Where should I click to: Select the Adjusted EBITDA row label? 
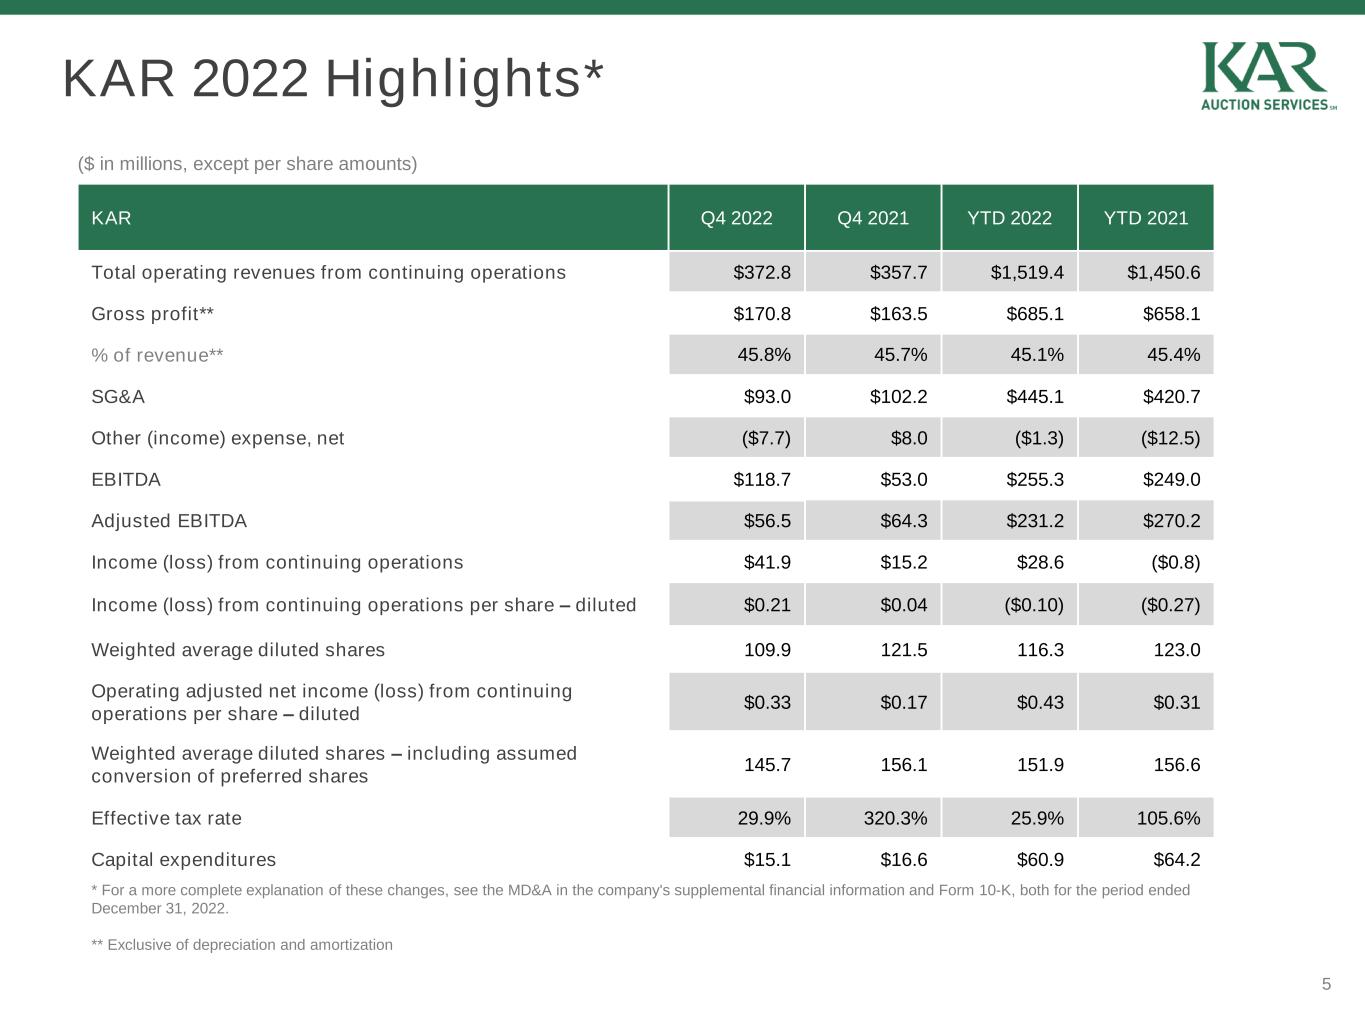[168, 521]
